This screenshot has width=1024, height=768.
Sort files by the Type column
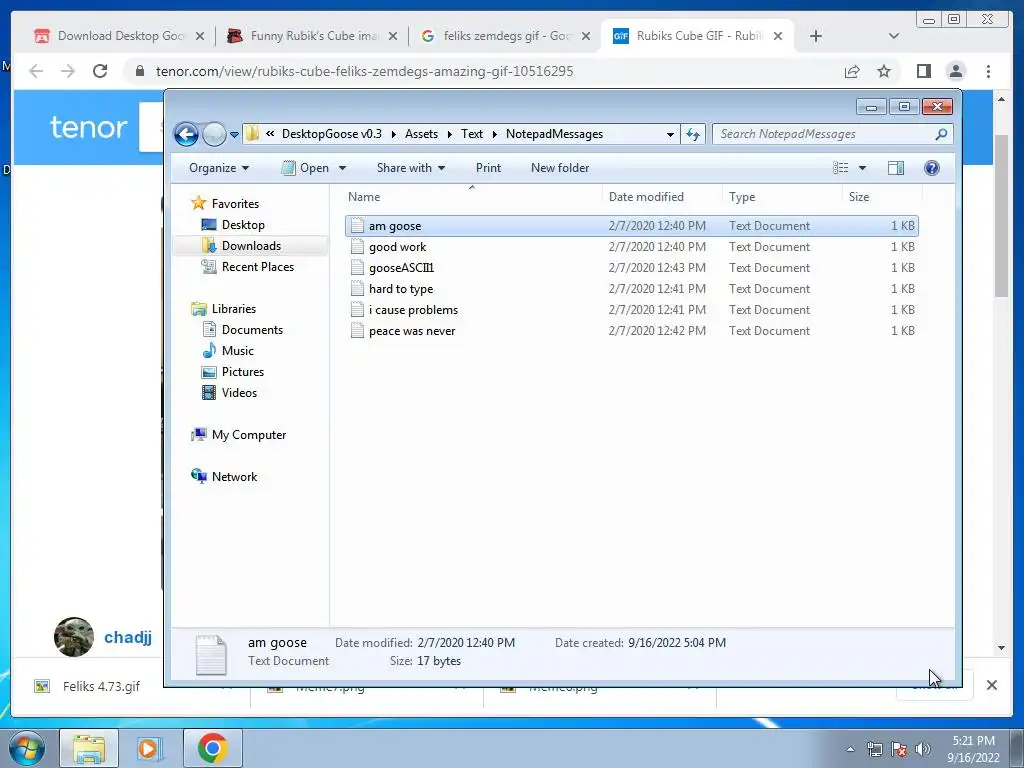pos(782,197)
